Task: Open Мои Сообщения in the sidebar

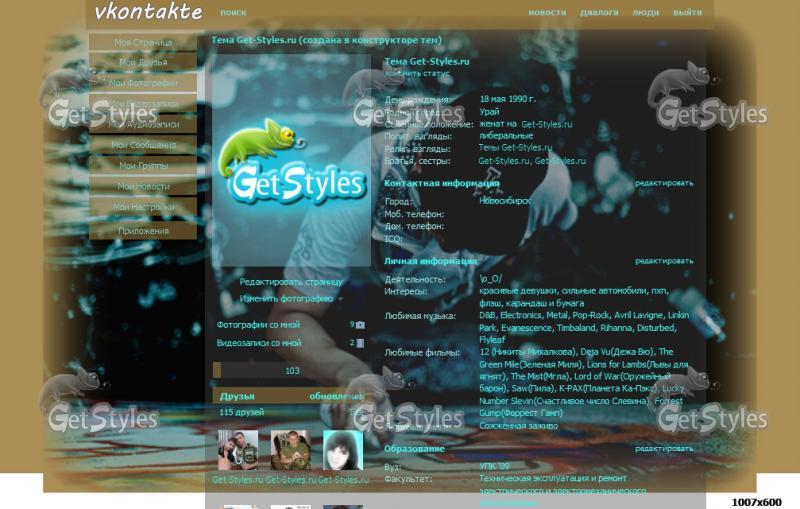Action: pos(143,145)
